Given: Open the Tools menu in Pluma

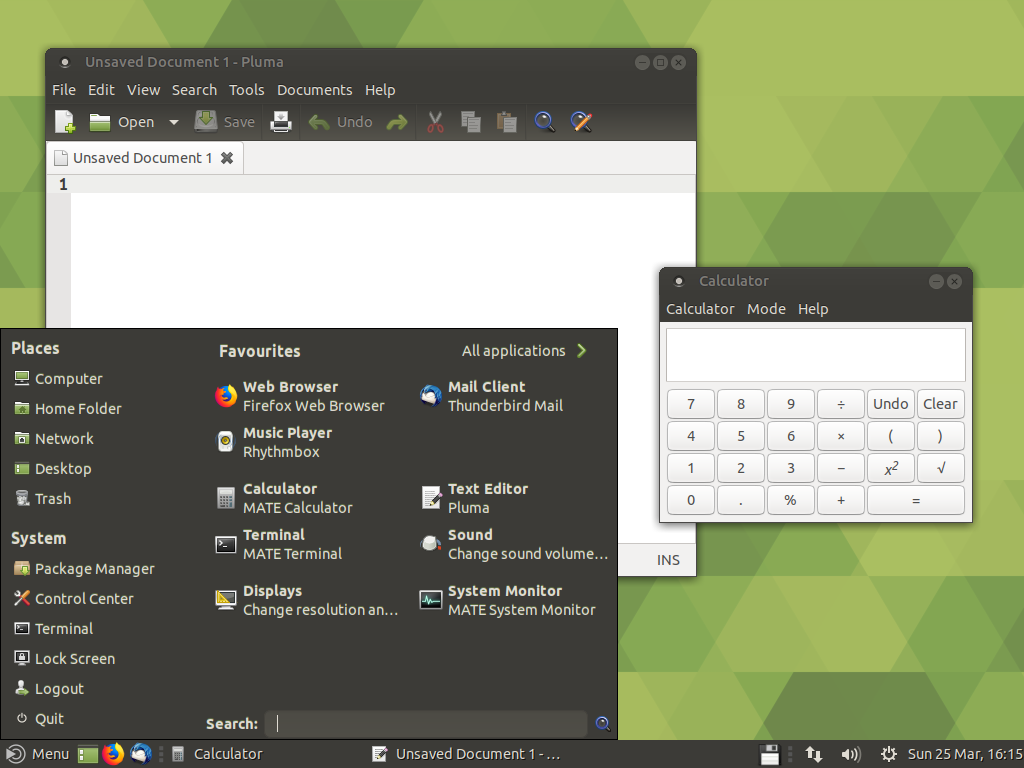Looking at the screenshot, I should click(246, 90).
